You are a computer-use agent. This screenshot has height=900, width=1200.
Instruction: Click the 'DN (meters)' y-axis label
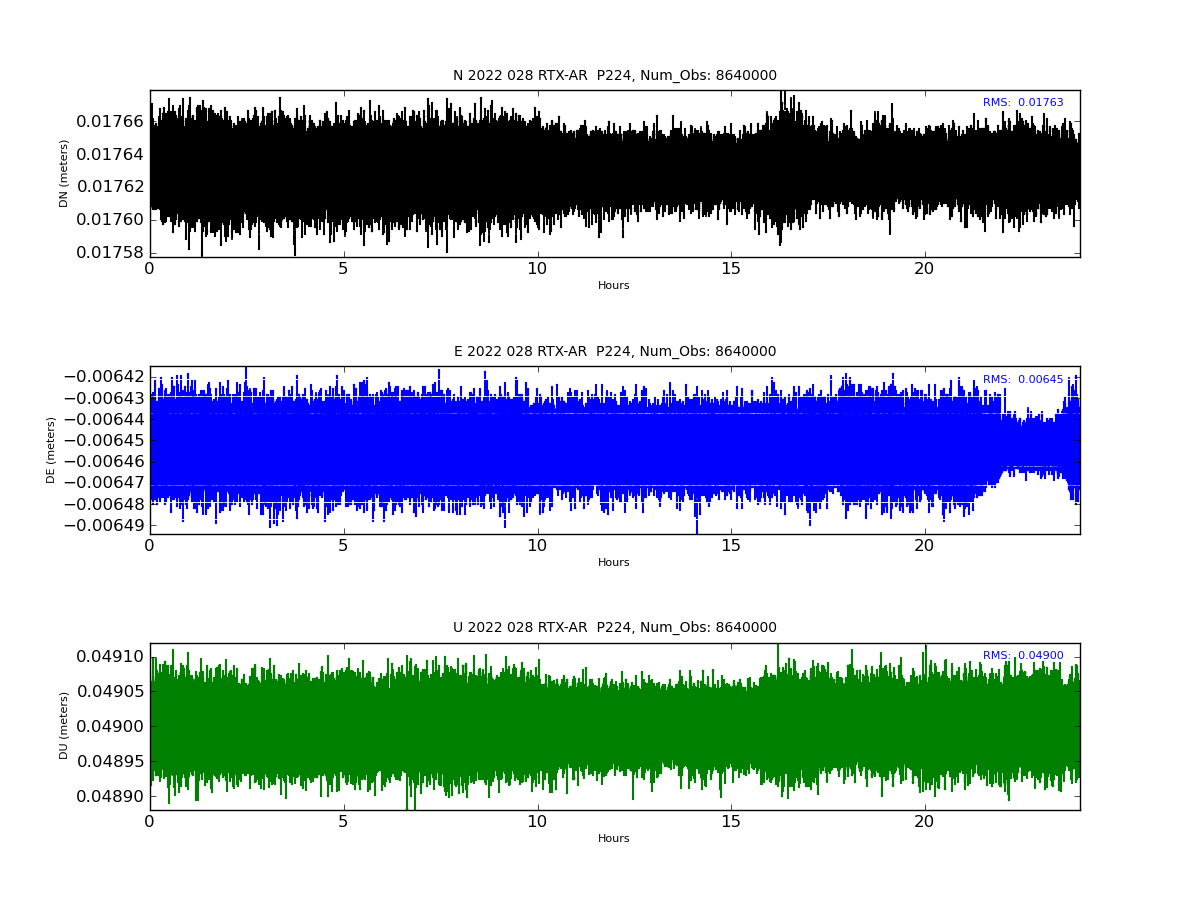64,173
